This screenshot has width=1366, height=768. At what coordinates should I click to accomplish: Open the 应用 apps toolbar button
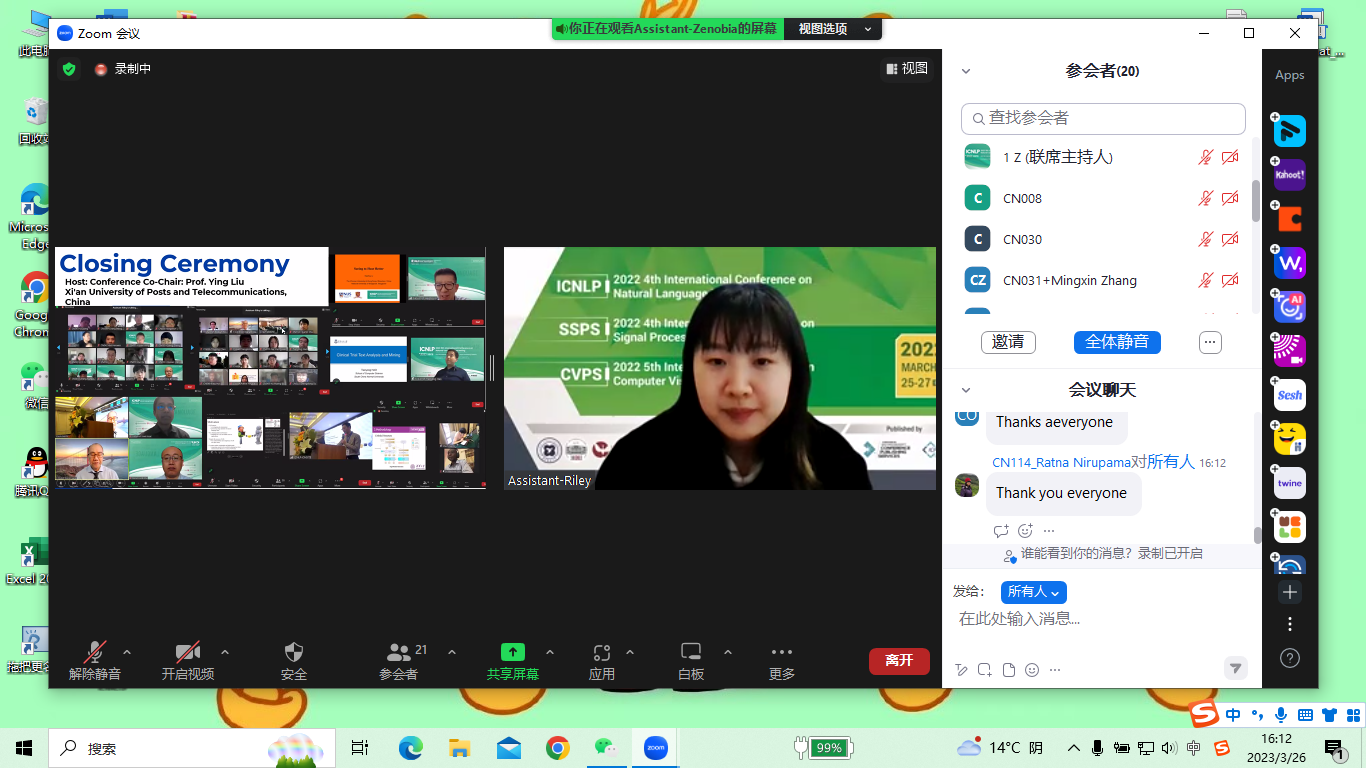(602, 662)
